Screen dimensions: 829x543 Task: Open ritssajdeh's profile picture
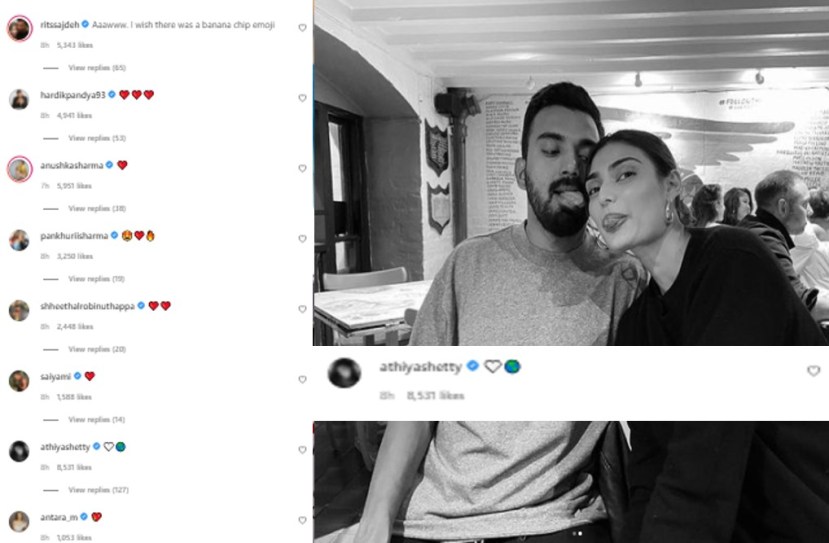[20, 28]
